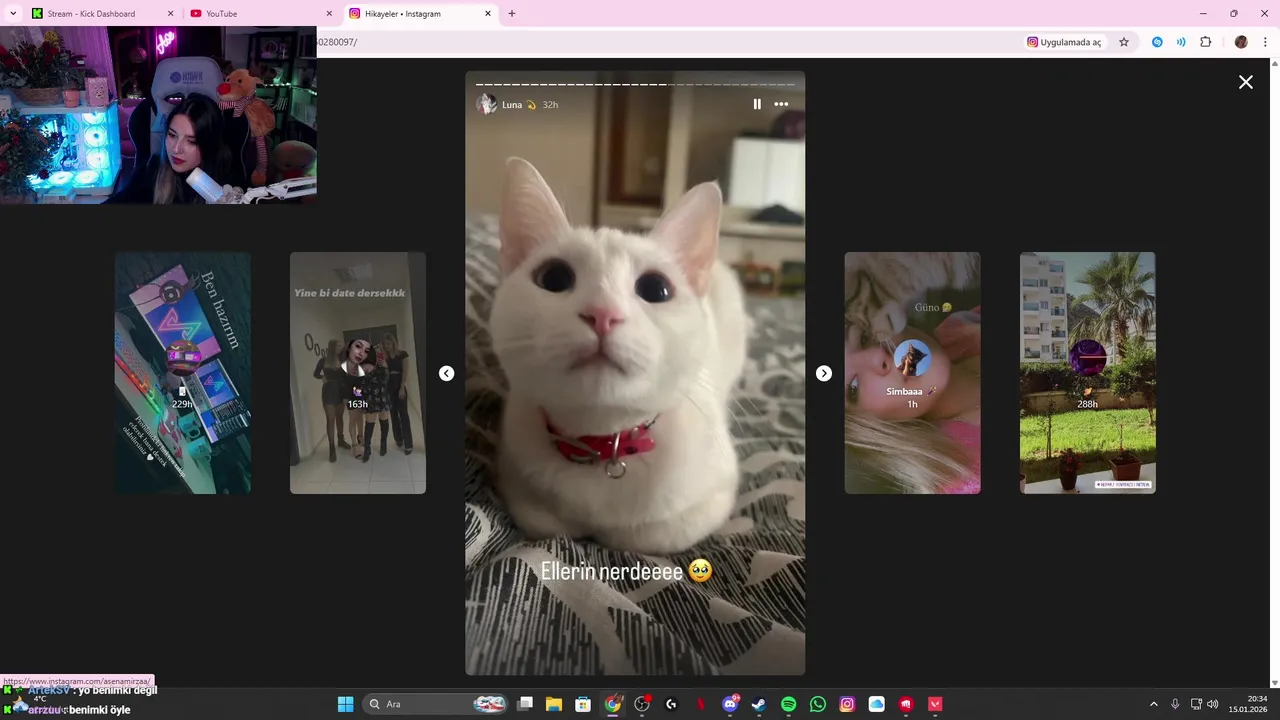Screen dimensions: 1280x720
Task: Show hidden system tray icons
Action: 1153,704
